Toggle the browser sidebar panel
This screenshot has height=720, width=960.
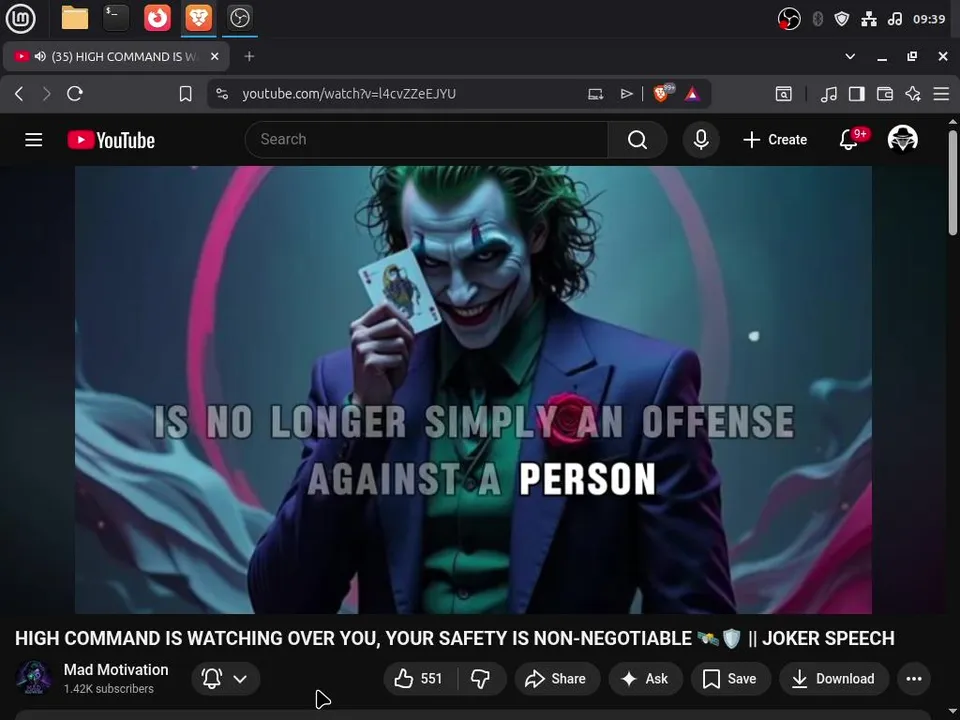pyautogui.click(x=857, y=94)
